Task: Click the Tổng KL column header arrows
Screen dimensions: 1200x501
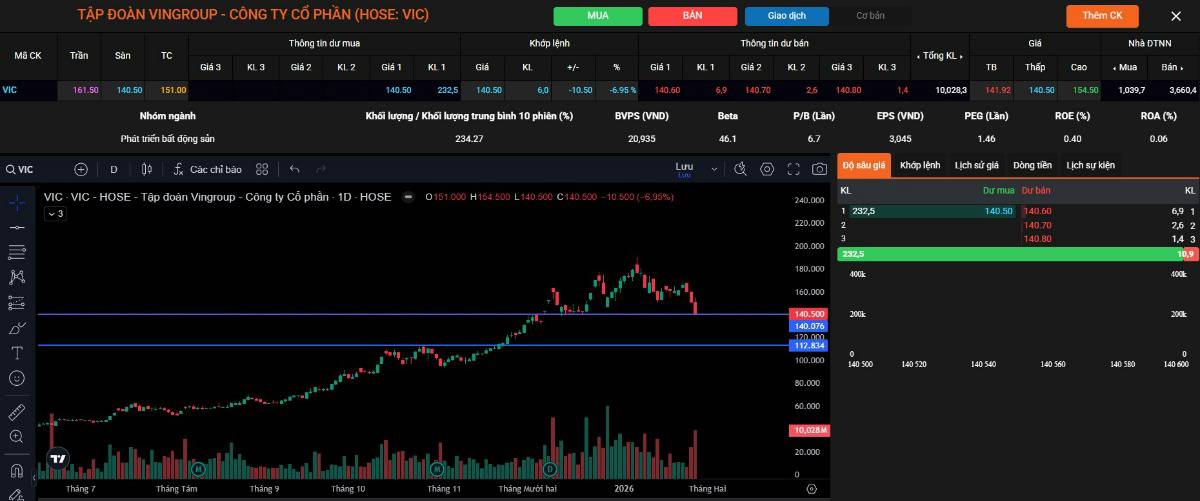Action: (x=940, y=56)
